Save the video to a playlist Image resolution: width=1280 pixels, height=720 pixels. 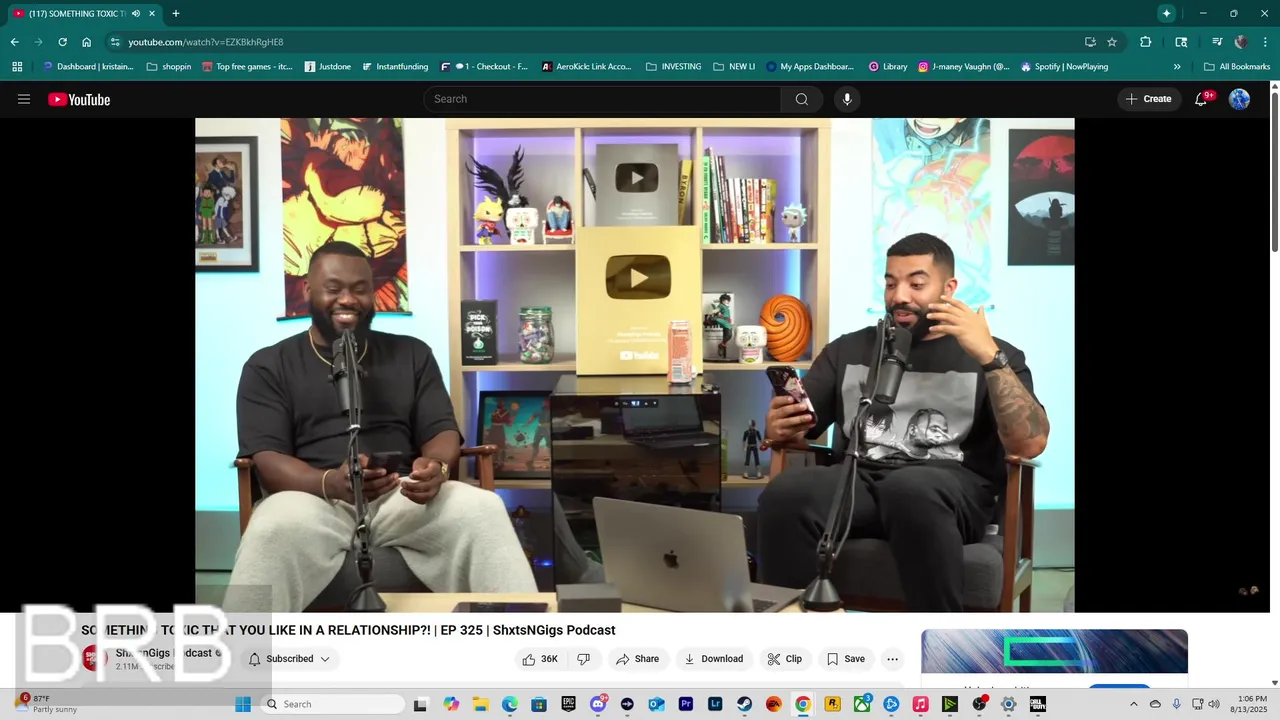(x=845, y=659)
